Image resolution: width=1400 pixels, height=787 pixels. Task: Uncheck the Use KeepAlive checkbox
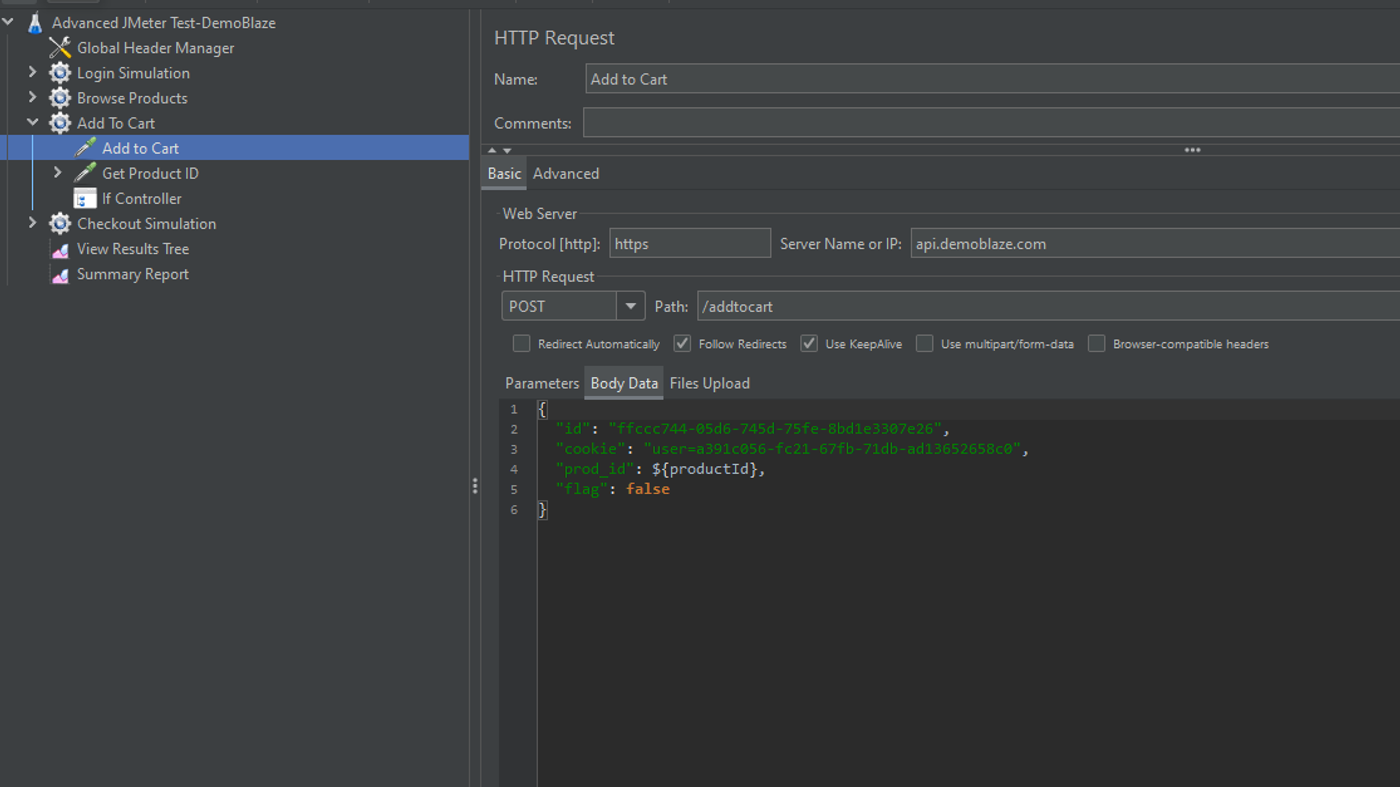tap(809, 343)
